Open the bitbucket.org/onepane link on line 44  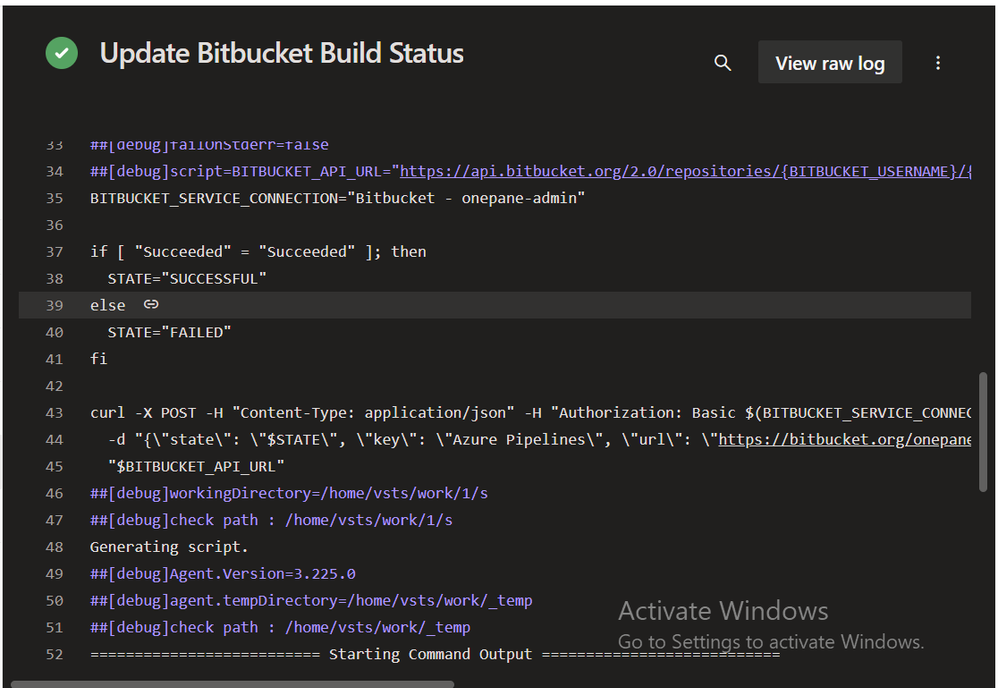click(845, 439)
